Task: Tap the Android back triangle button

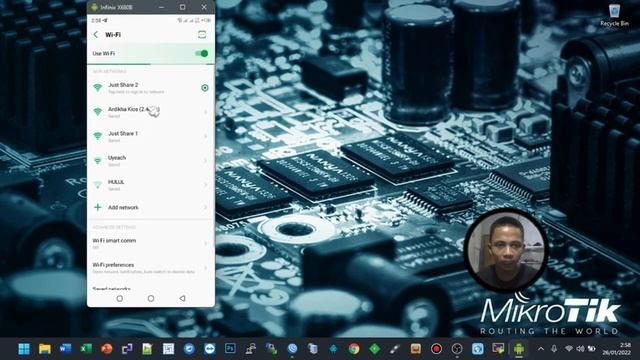Action: [182, 299]
